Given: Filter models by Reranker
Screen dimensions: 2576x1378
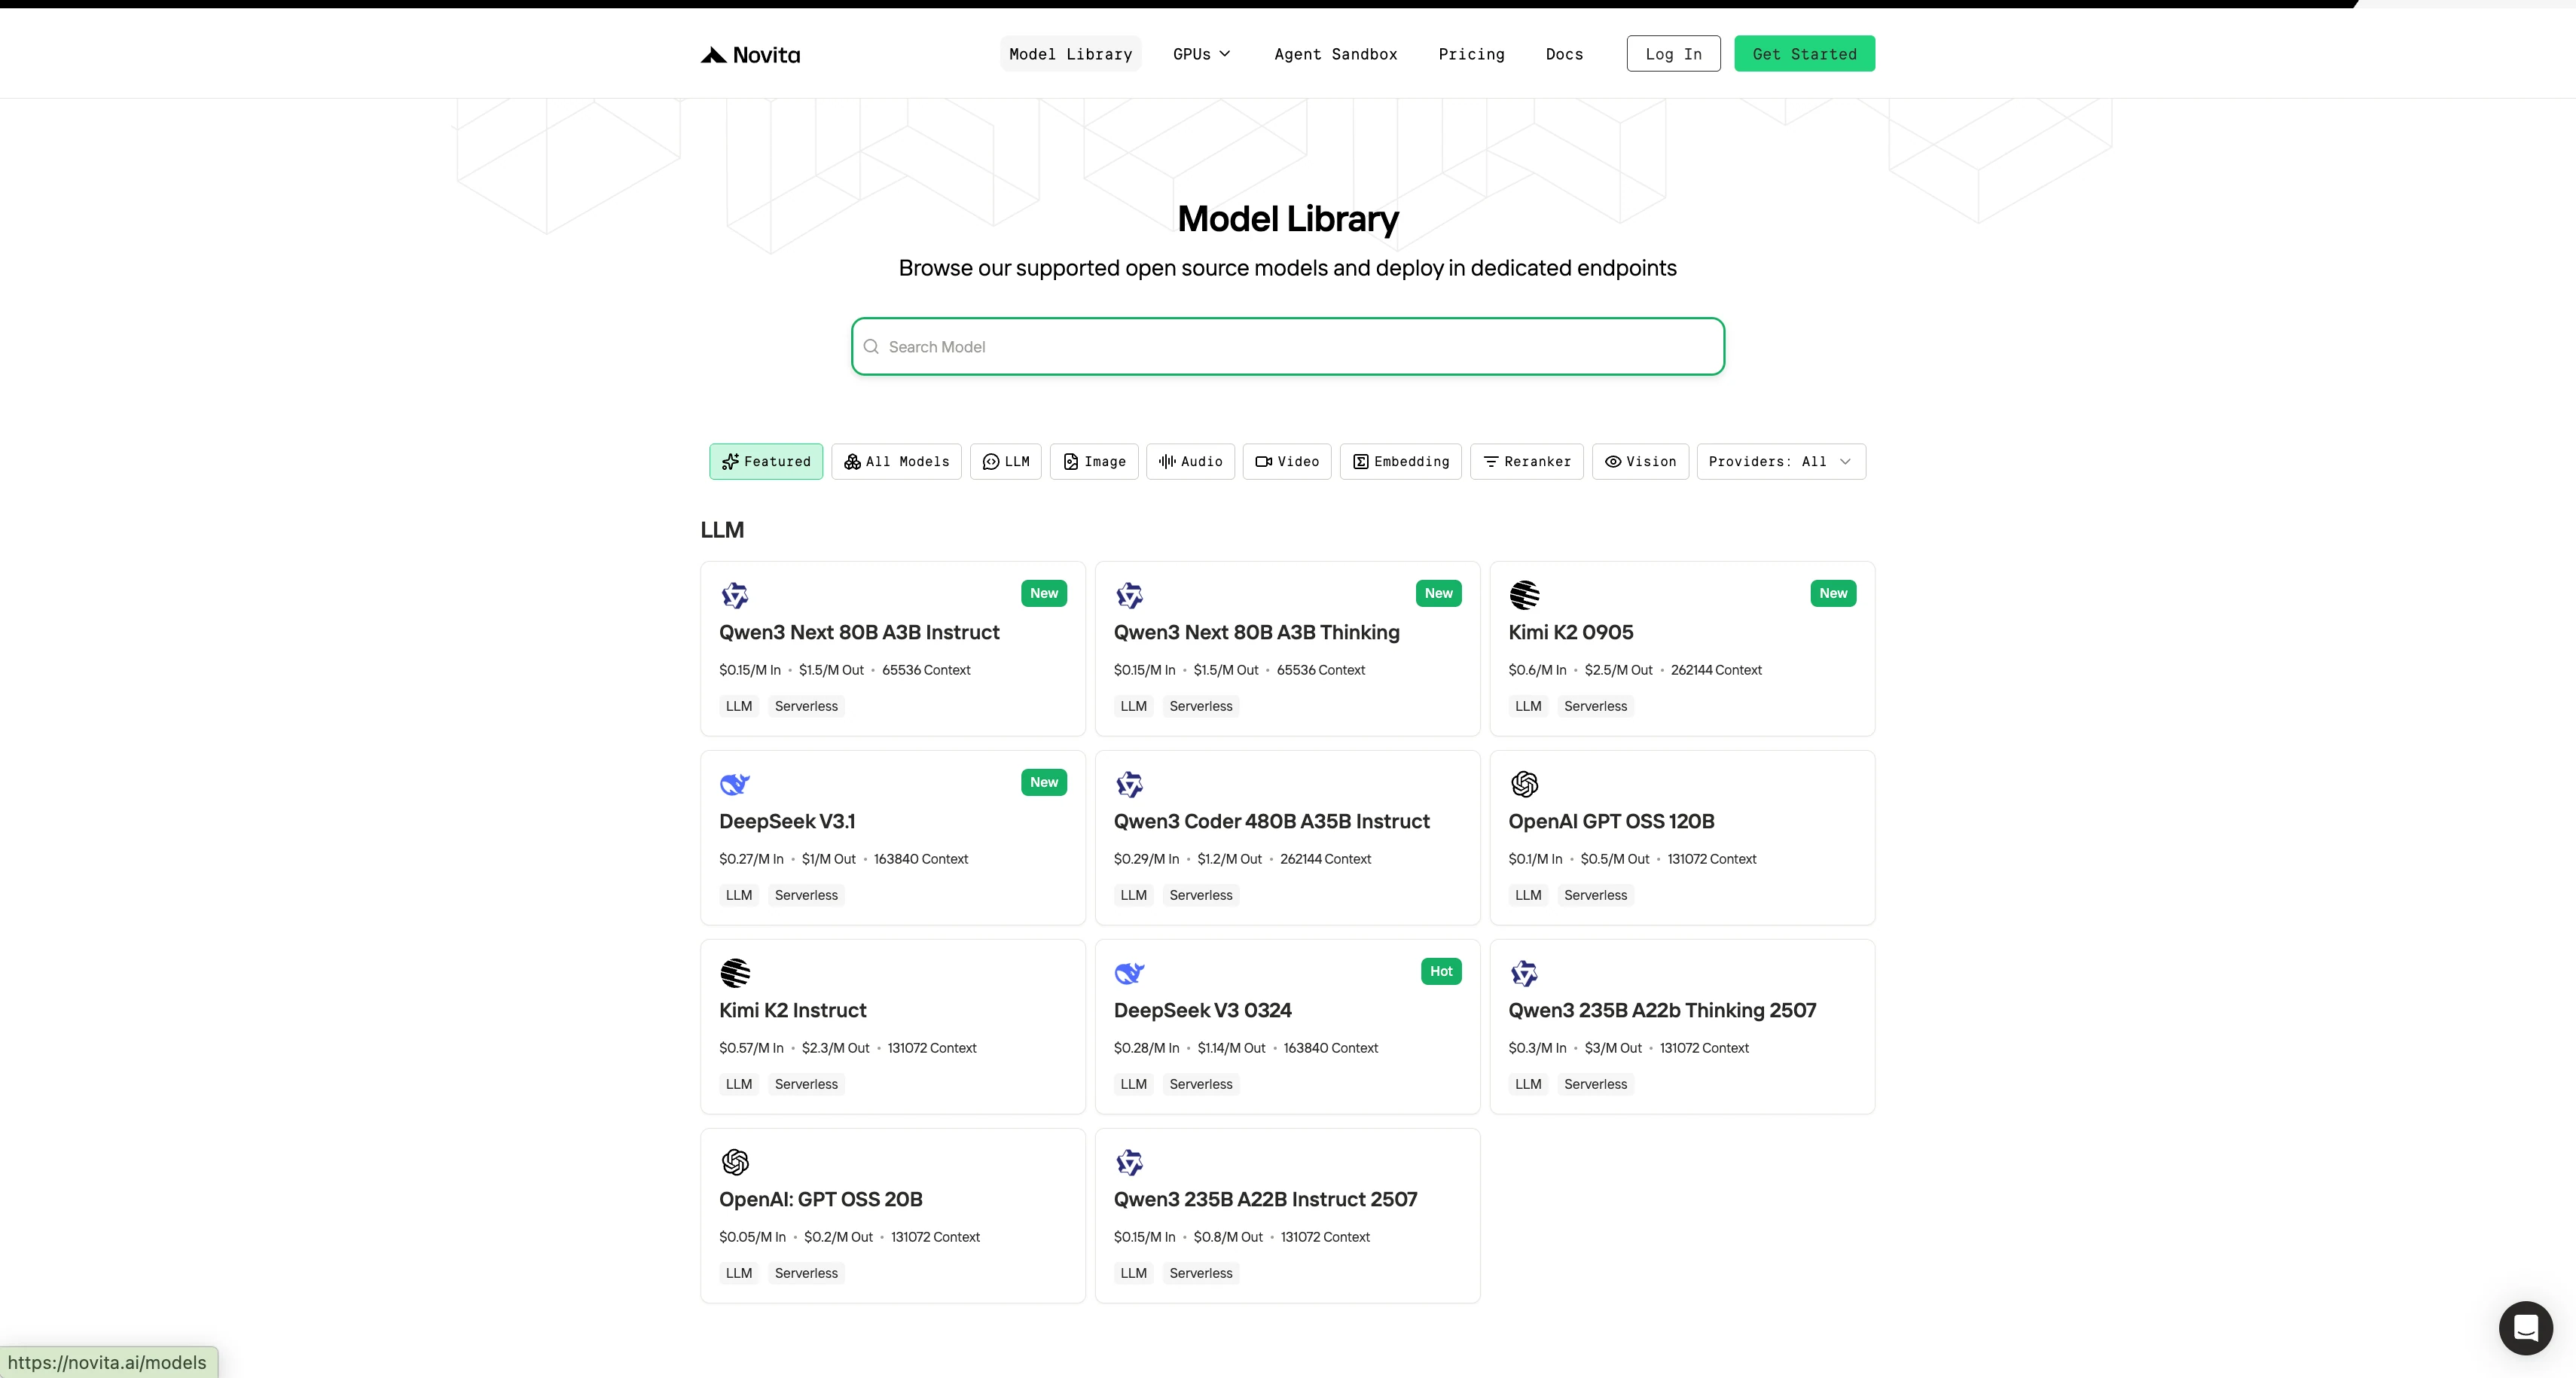Looking at the screenshot, I should tap(1527, 461).
